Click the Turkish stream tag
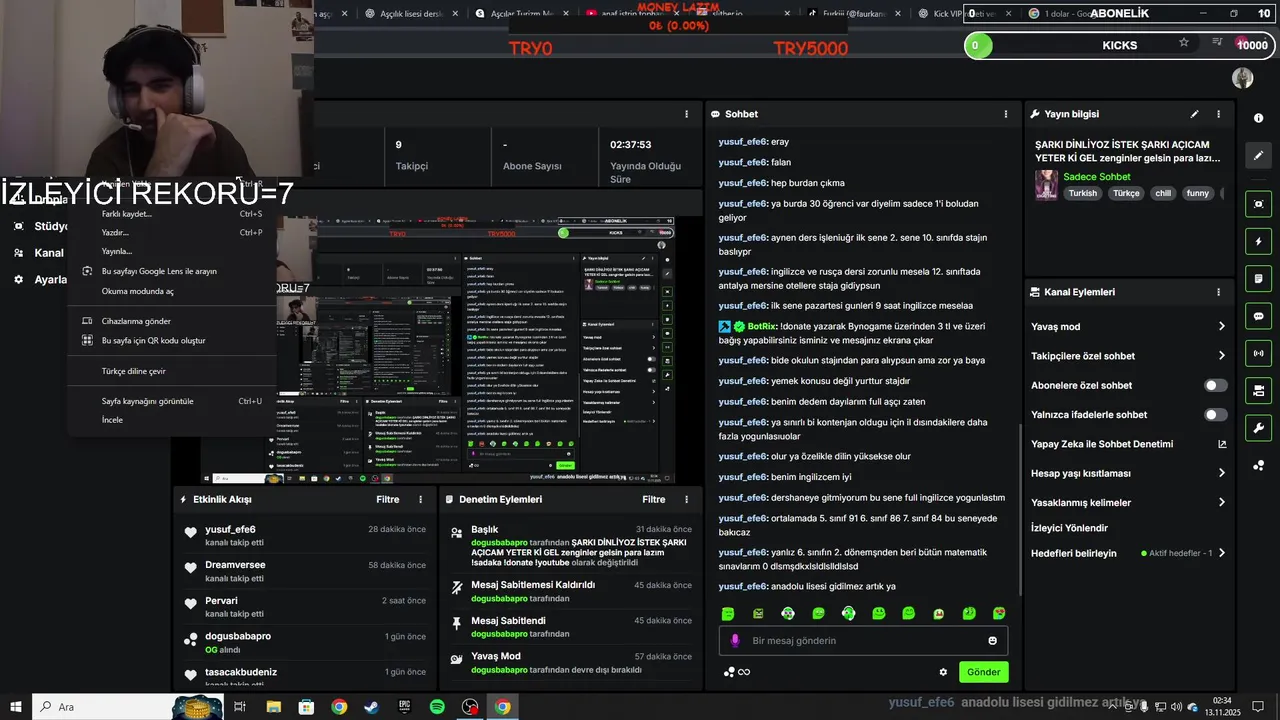This screenshot has width=1280, height=720. coord(1082,193)
